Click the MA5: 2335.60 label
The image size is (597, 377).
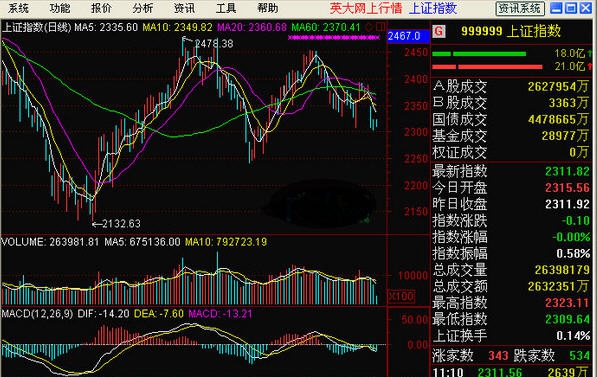(x=106, y=27)
